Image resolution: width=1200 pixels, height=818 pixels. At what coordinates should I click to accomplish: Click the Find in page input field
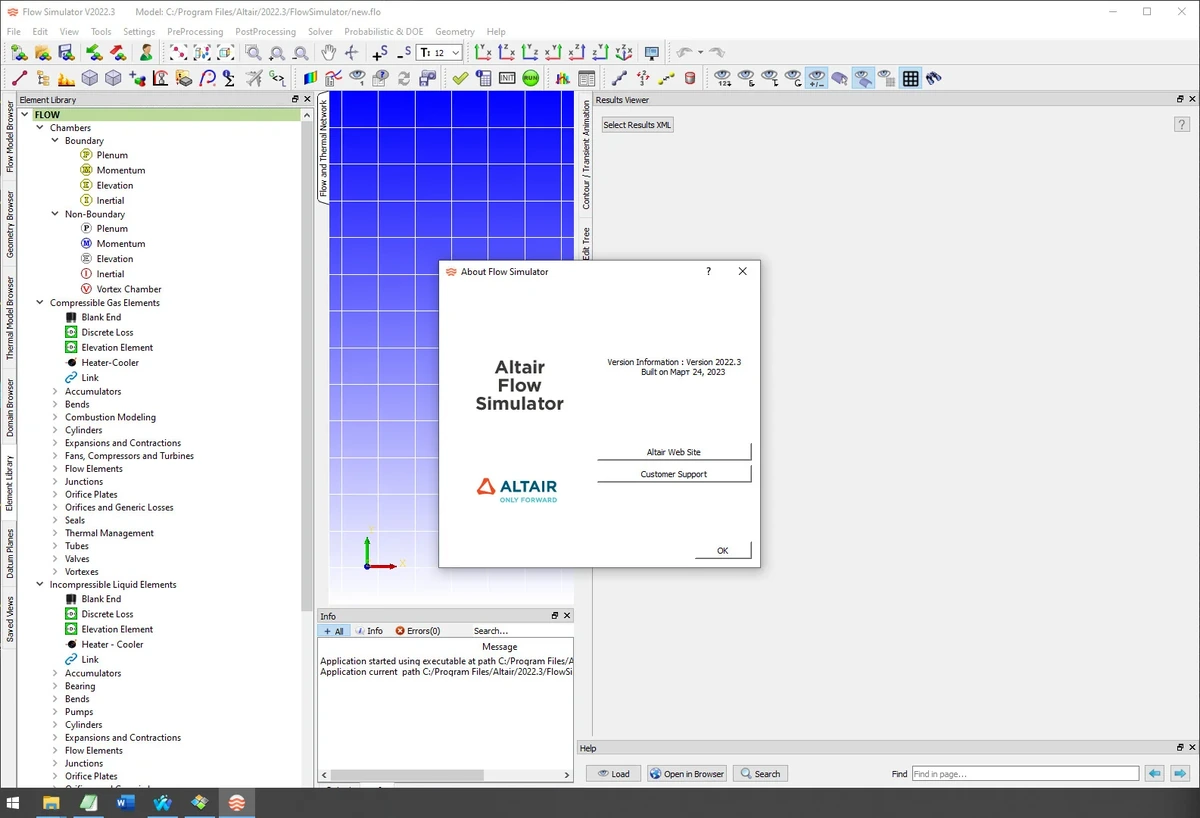click(x=1025, y=773)
